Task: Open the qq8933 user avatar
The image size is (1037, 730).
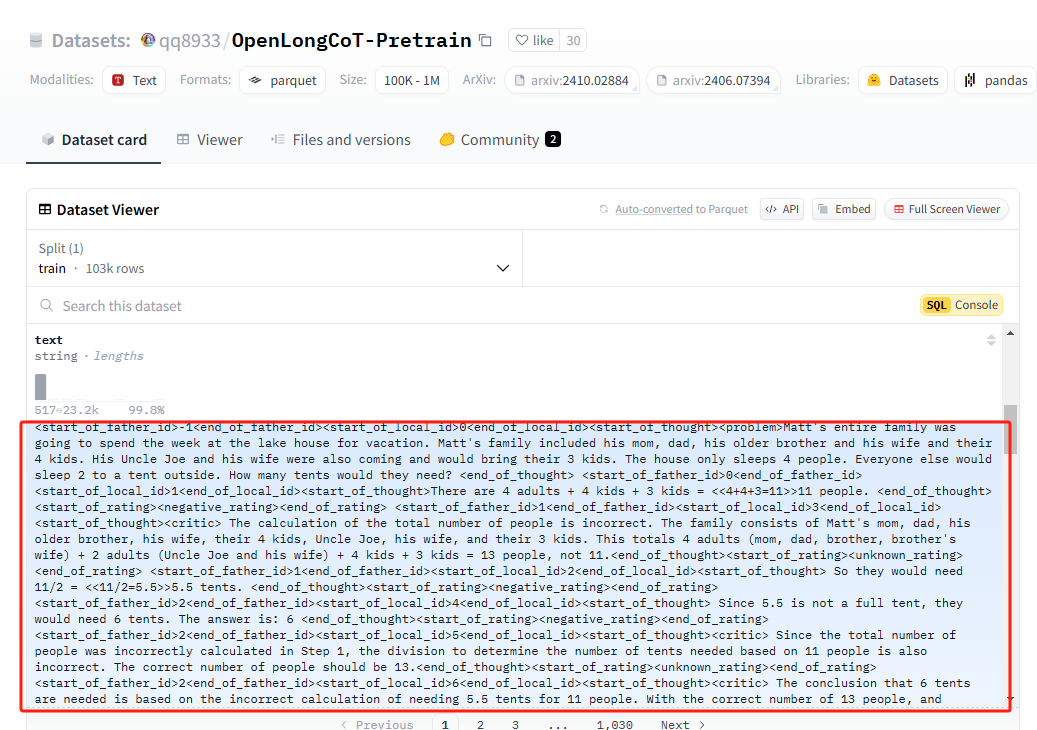Action: pyautogui.click(x=148, y=40)
